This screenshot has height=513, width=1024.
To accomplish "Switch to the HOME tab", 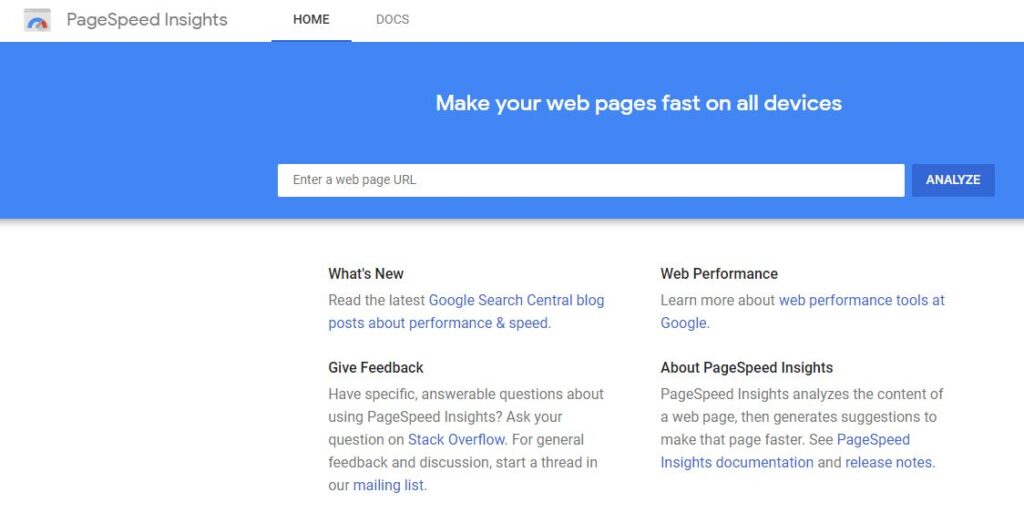I will tap(311, 20).
